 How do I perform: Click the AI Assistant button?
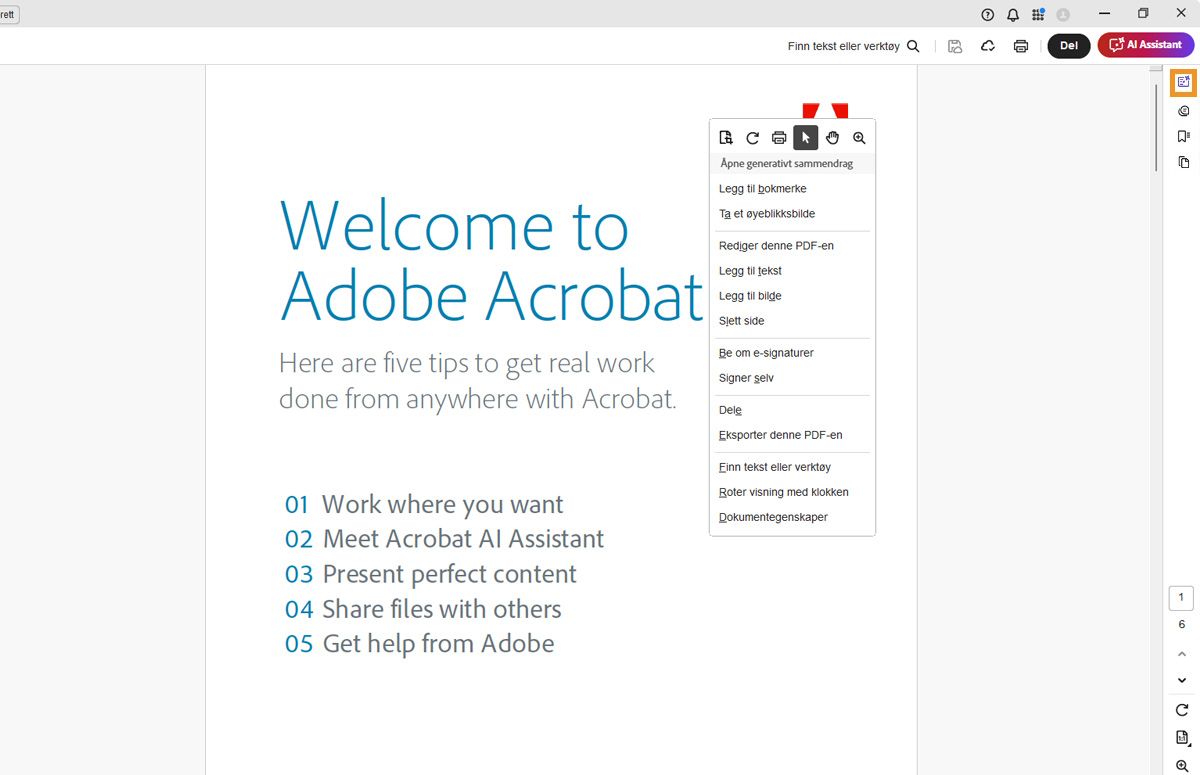tap(1145, 45)
